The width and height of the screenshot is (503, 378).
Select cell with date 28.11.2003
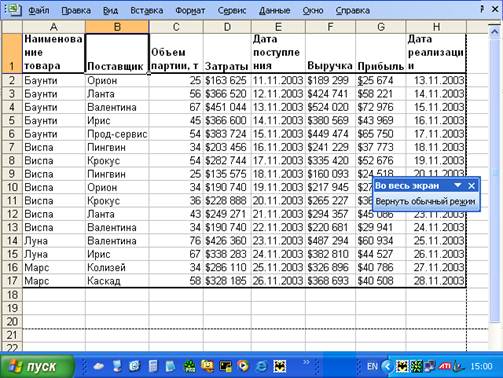(x=436, y=281)
